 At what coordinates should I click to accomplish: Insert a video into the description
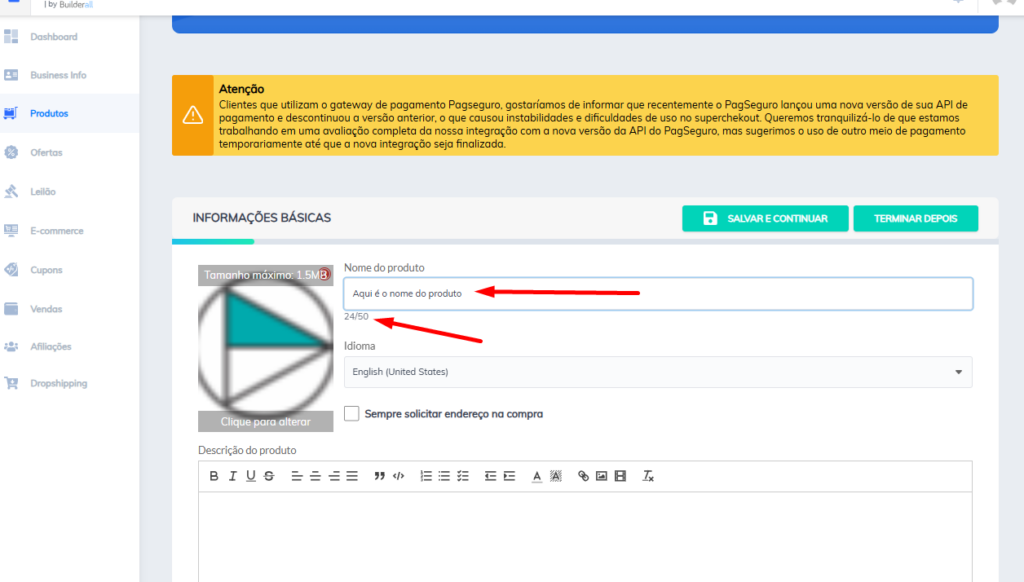(x=620, y=476)
